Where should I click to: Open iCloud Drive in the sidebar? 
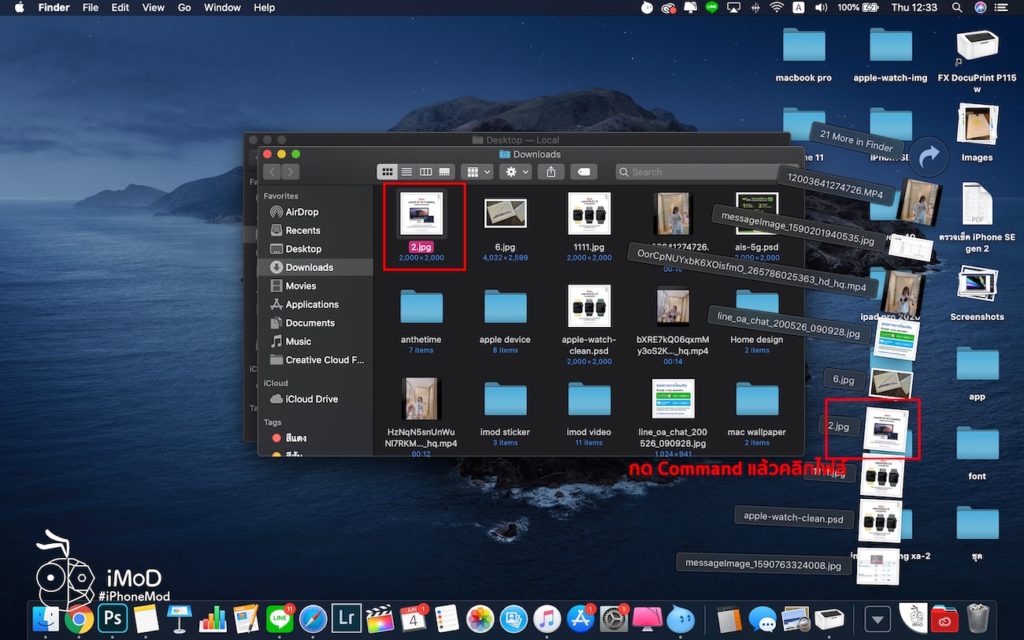[x=311, y=399]
